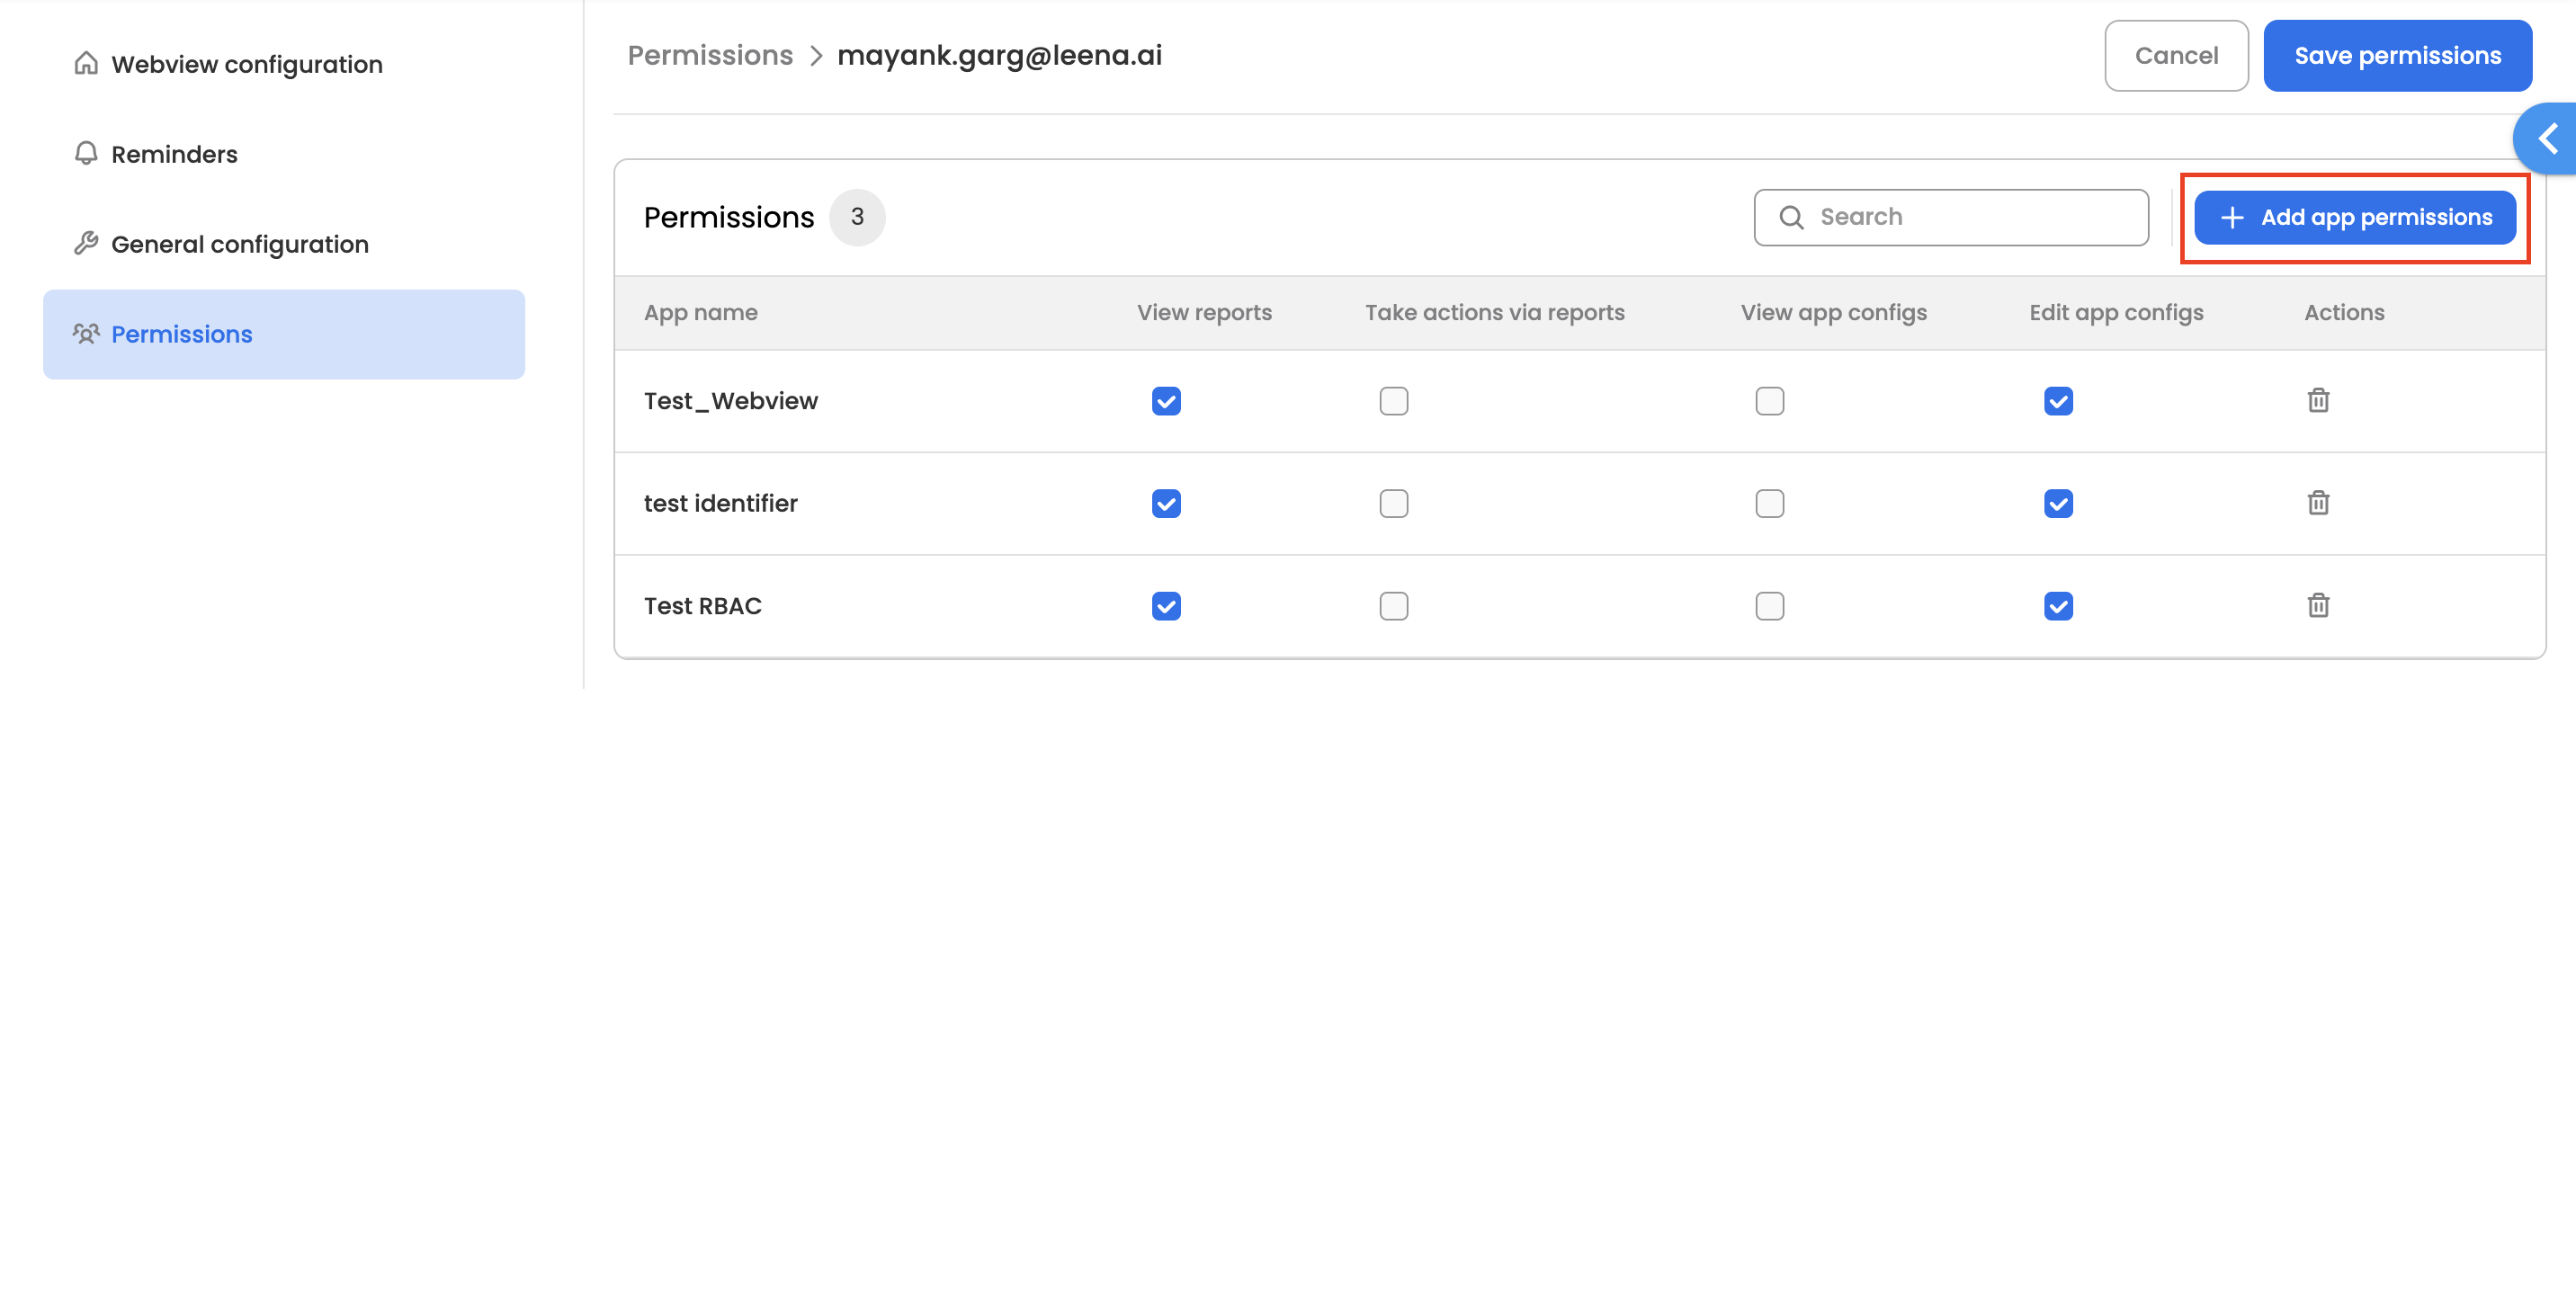Uncheck View reports for Test_Webview
Screen dimensions: 2576x1304
point(1166,401)
